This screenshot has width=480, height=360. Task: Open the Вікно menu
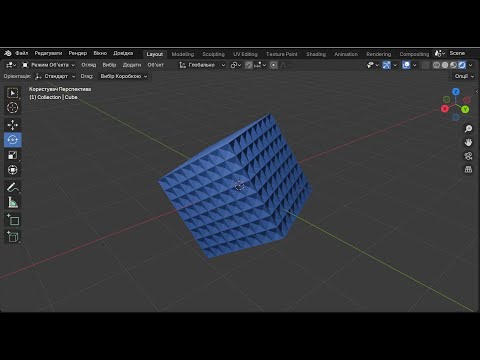pyautogui.click(x=100, y=53)
